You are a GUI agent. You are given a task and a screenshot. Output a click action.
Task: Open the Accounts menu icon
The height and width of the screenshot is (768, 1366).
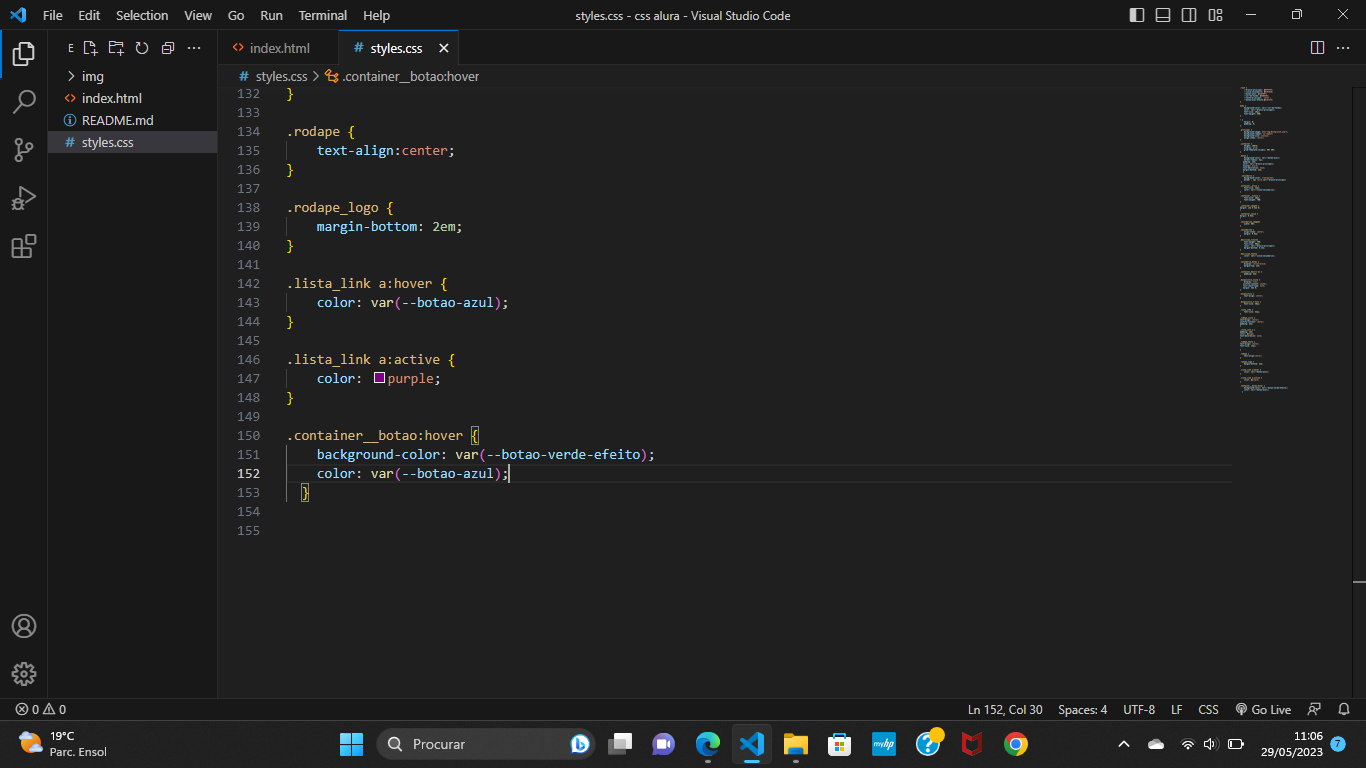click(x=24, y=626)
